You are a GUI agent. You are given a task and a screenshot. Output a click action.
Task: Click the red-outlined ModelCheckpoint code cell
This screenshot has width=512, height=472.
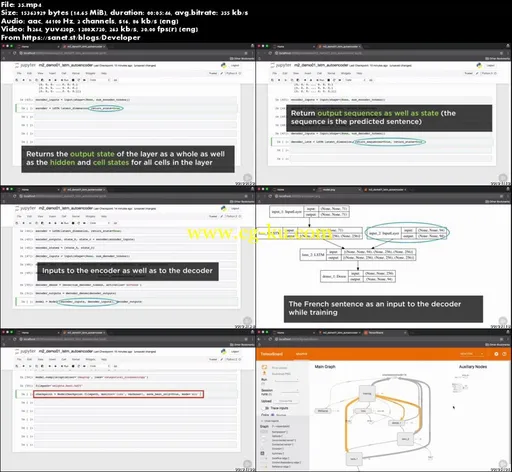point(118,394)
